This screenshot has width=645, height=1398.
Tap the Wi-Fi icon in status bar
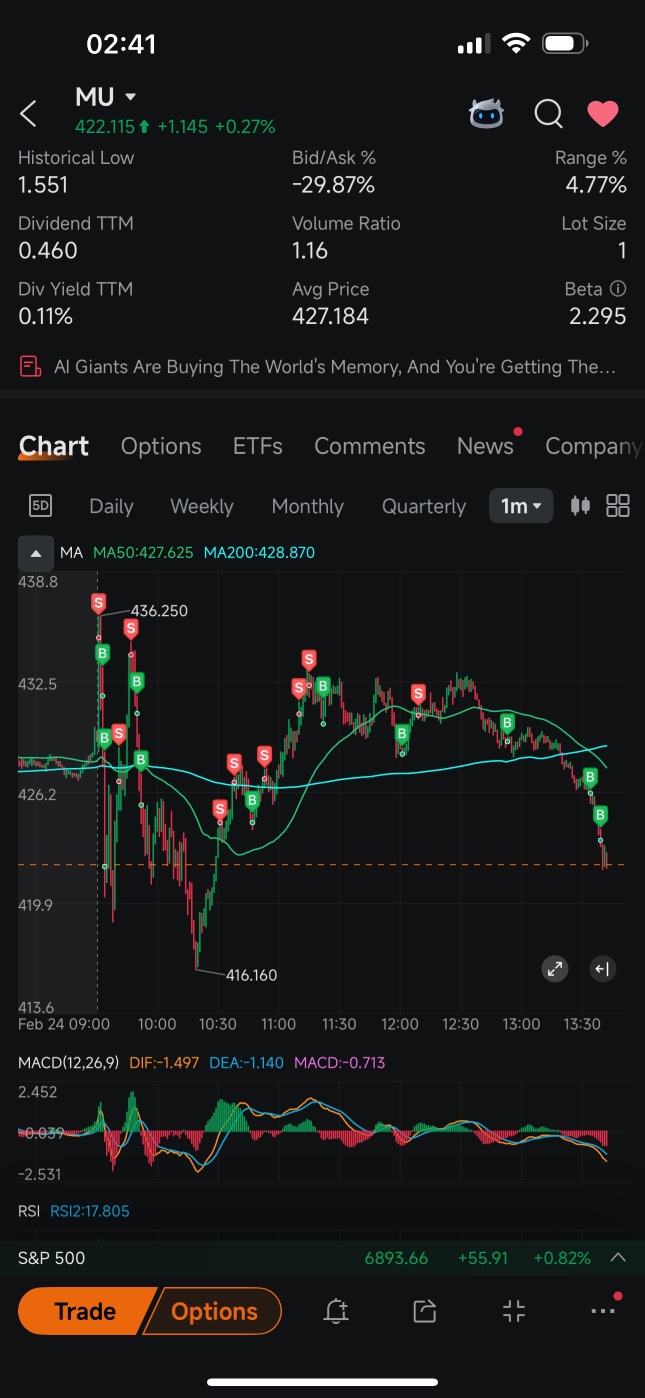pyautogui.click(x=516, y=44)
